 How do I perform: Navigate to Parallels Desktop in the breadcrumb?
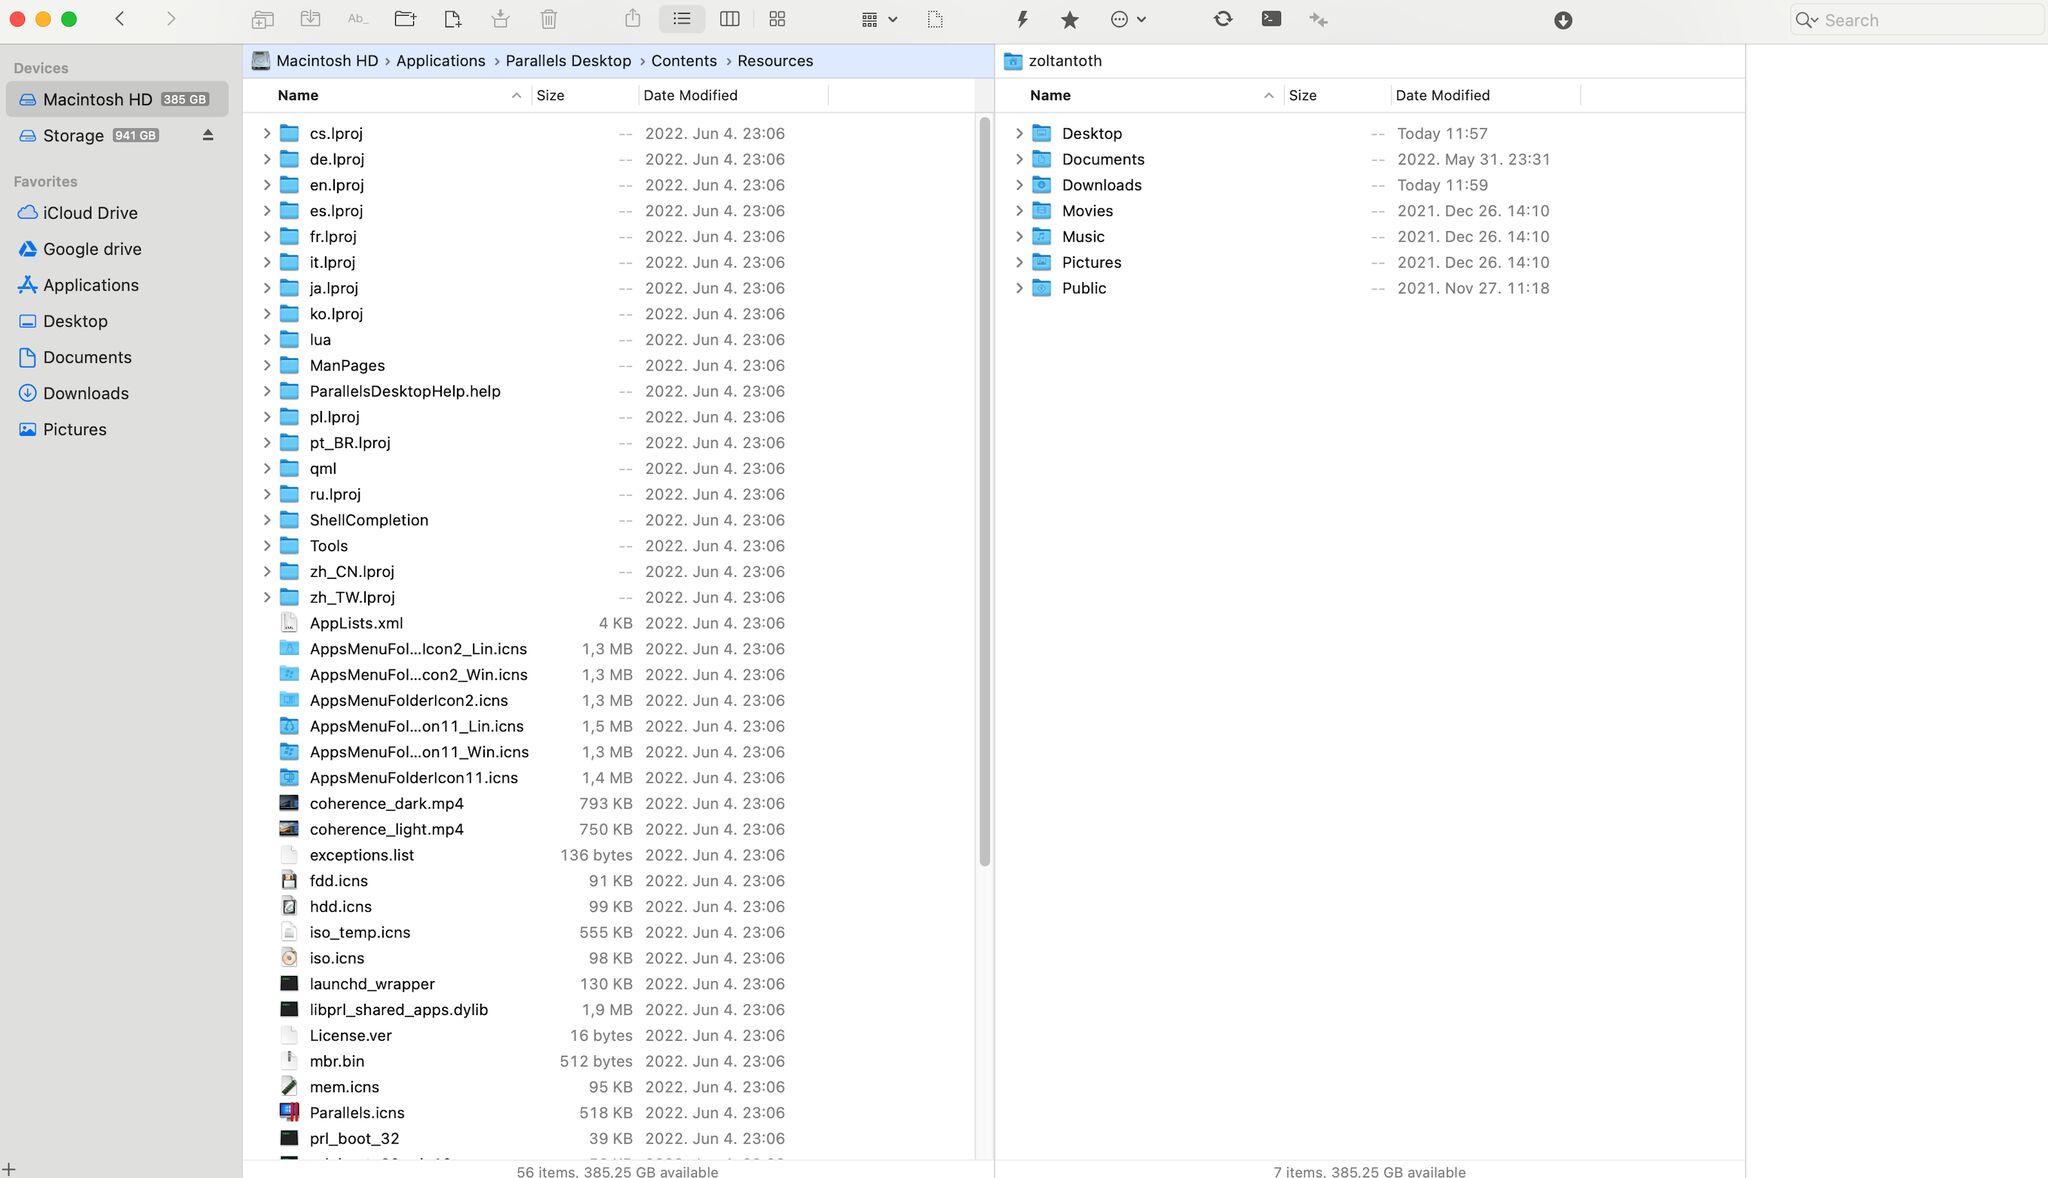(568, 61)
